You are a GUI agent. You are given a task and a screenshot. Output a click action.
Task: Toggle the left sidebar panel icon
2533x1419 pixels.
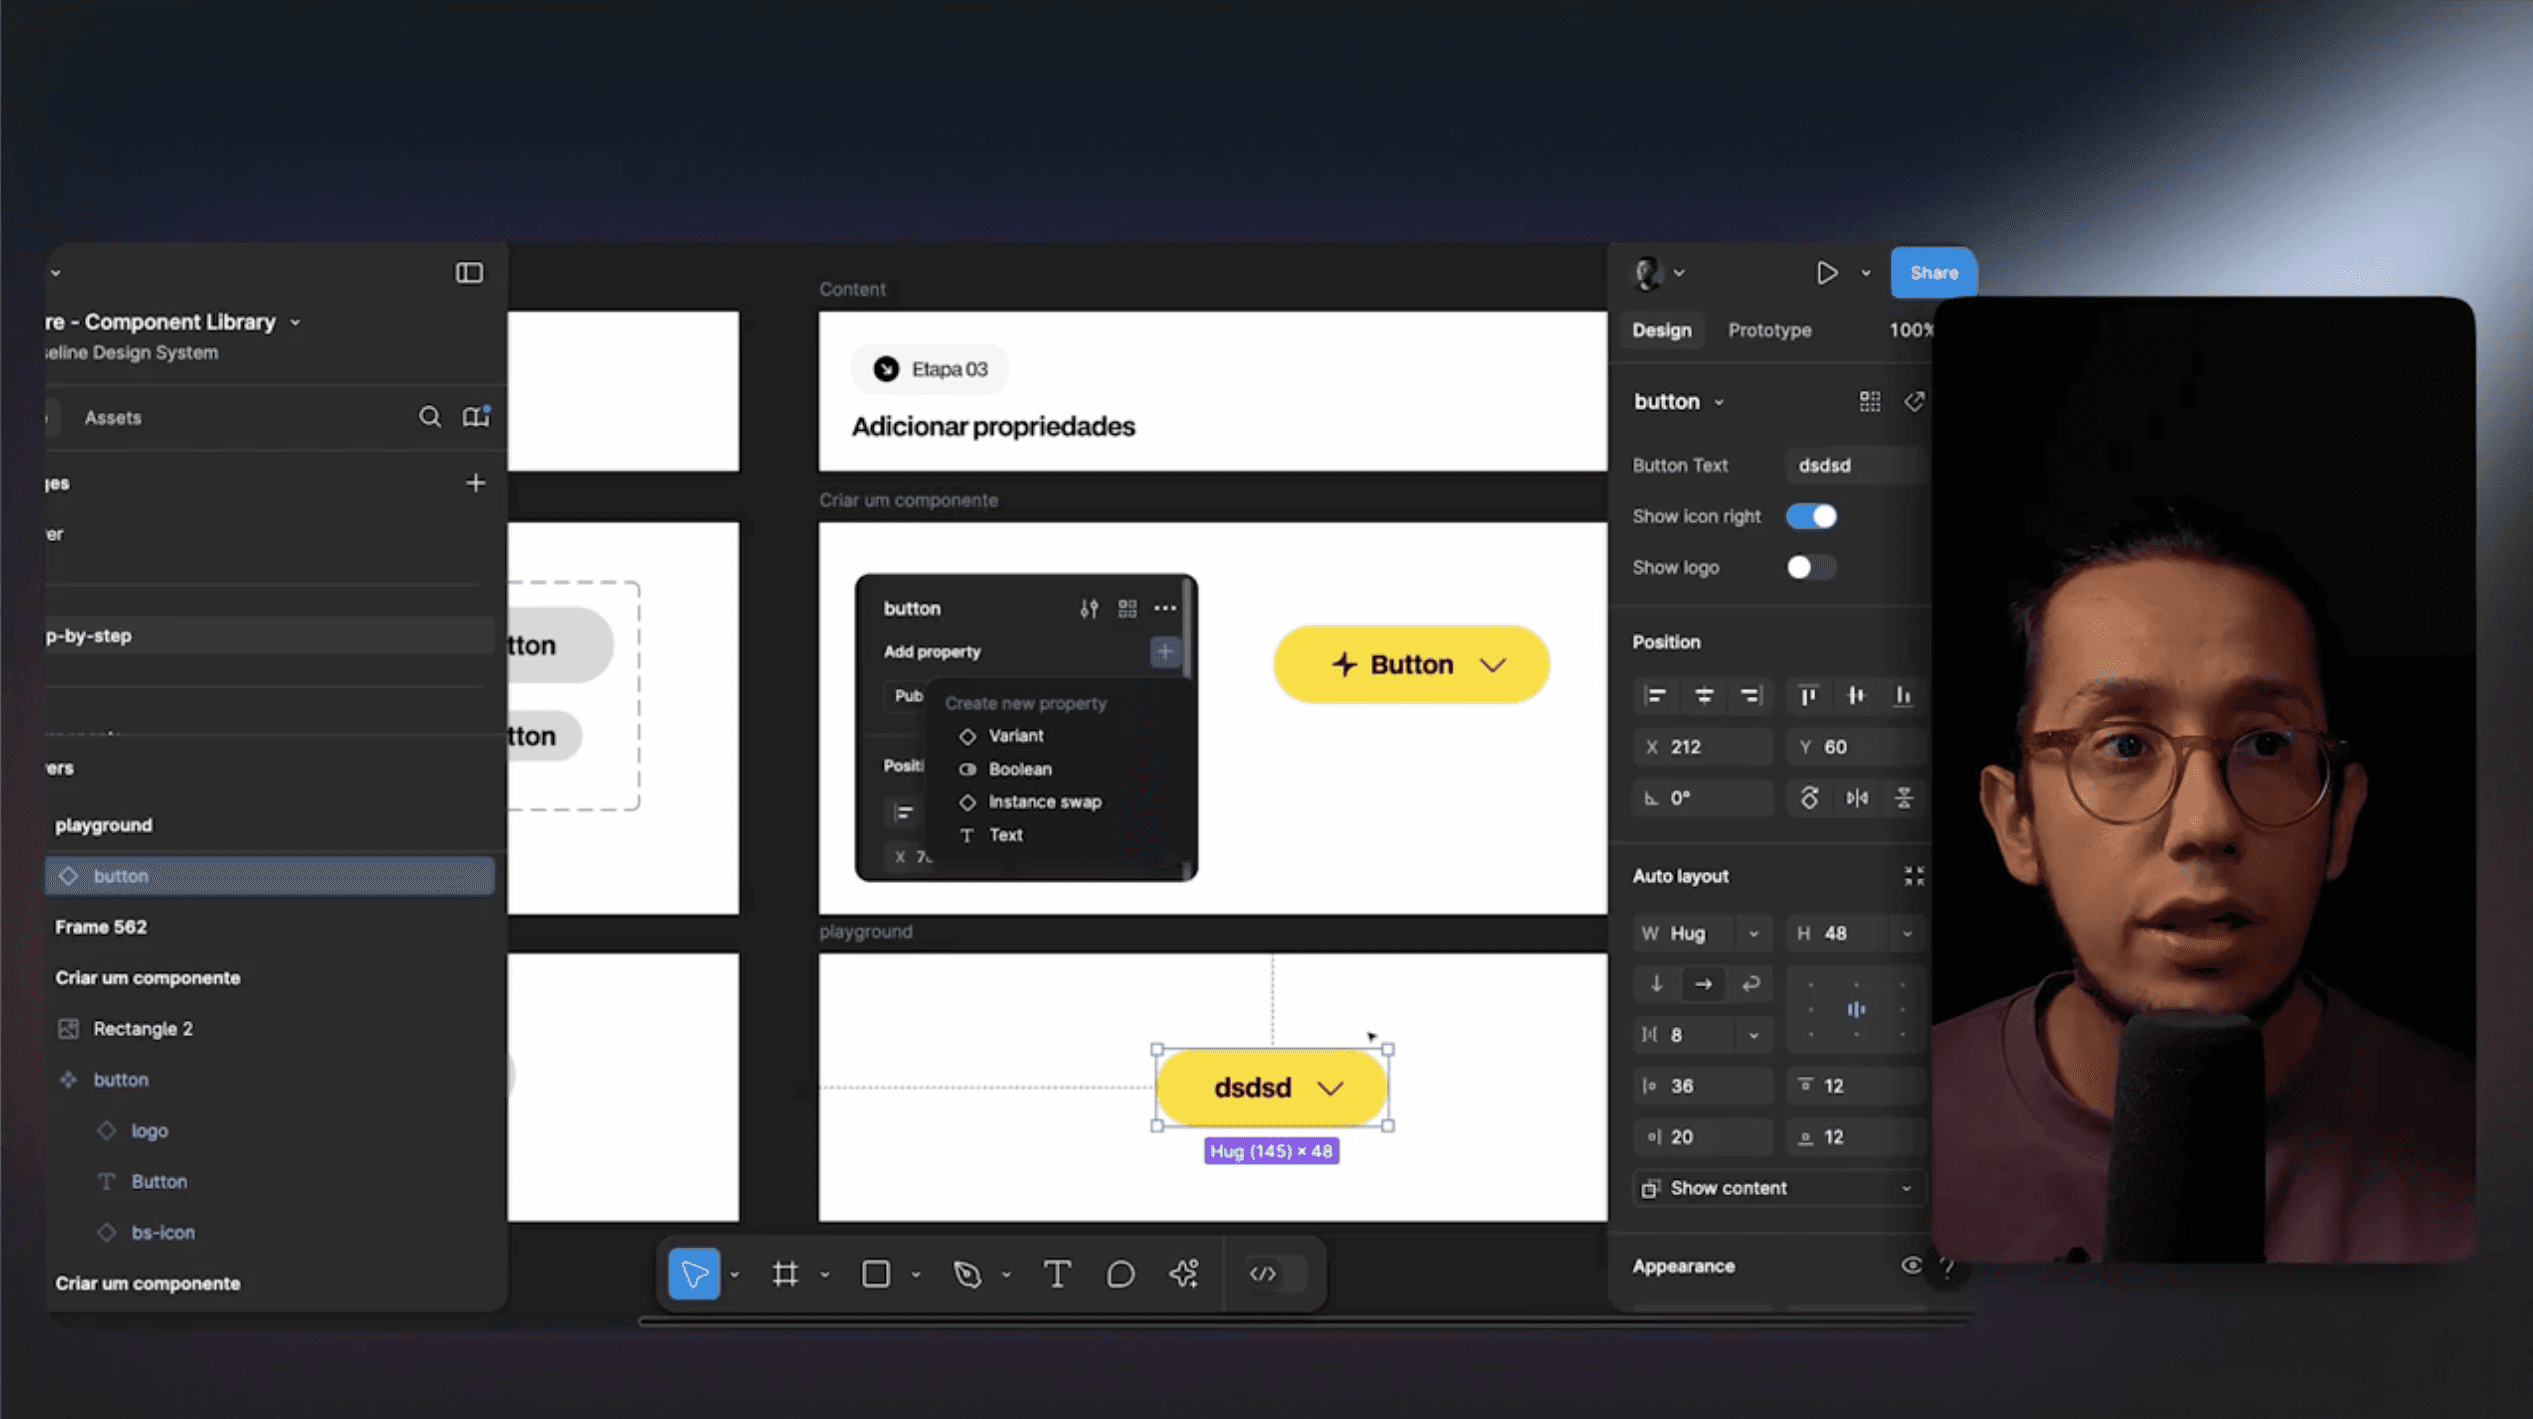[x=469, y=273]
